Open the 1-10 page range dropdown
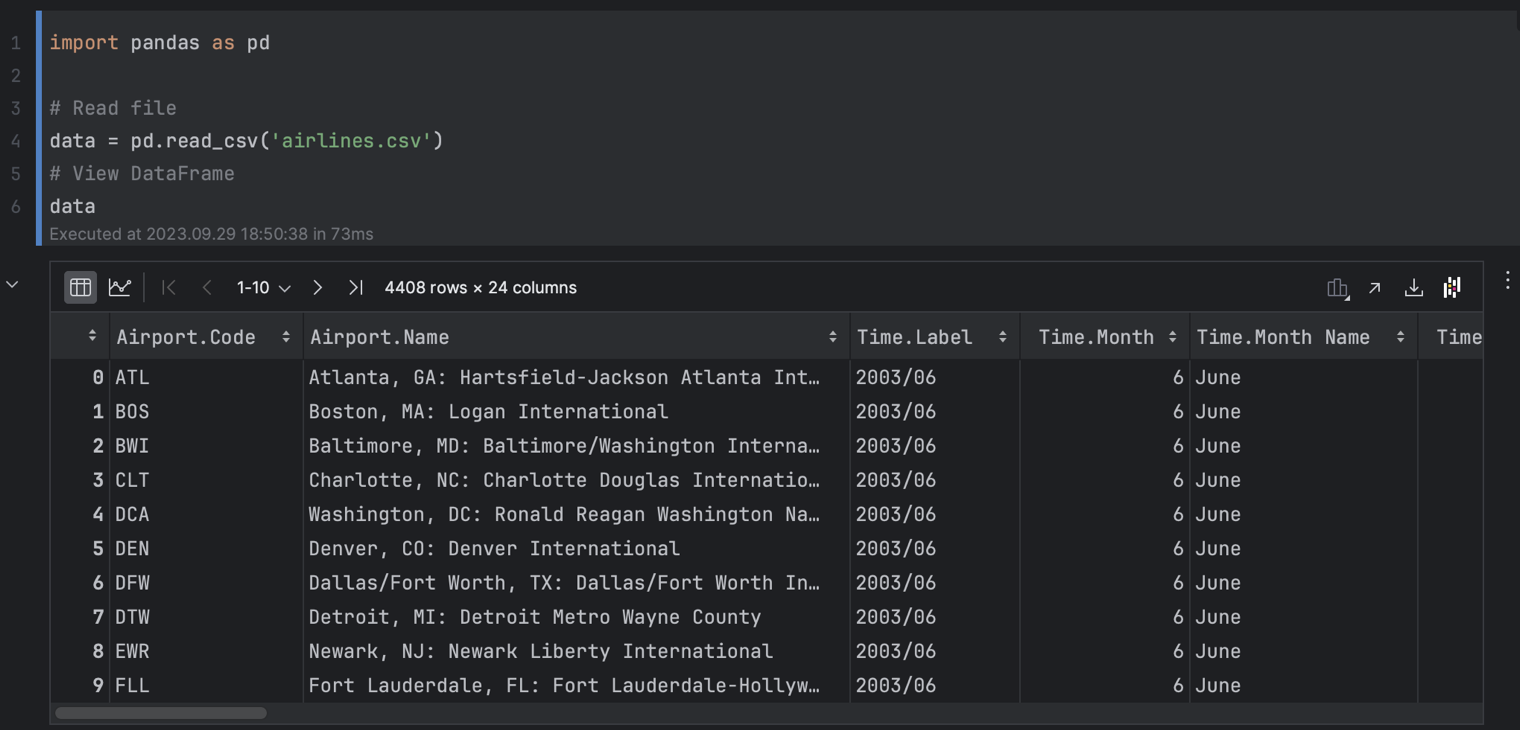1520x730 pixels. [261, 287]
